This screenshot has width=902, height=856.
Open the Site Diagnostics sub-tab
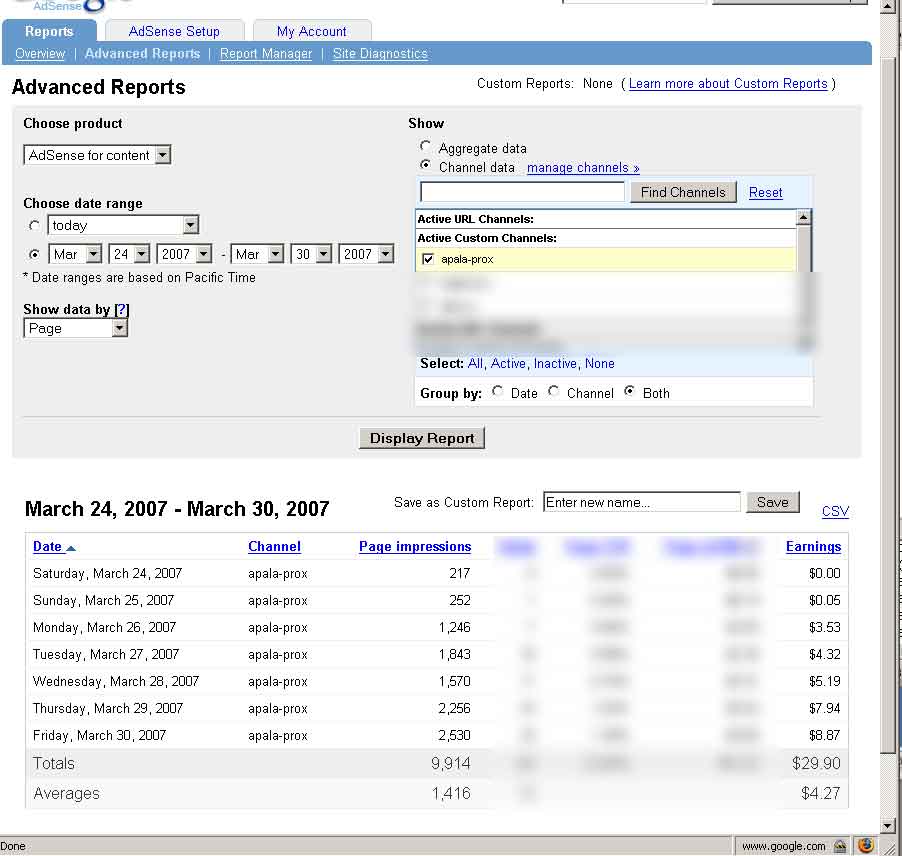[x=380, y=54]
